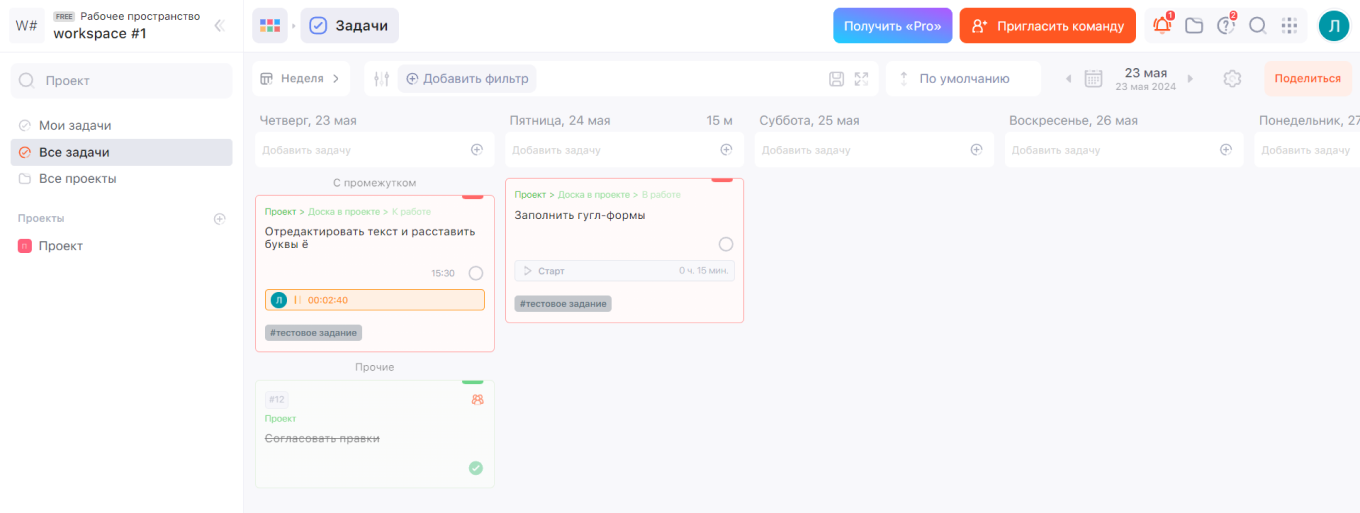Click 15:30 time on Thursday task
Viewport: 1360px width, 513px height.
click(x=443, y=273)
